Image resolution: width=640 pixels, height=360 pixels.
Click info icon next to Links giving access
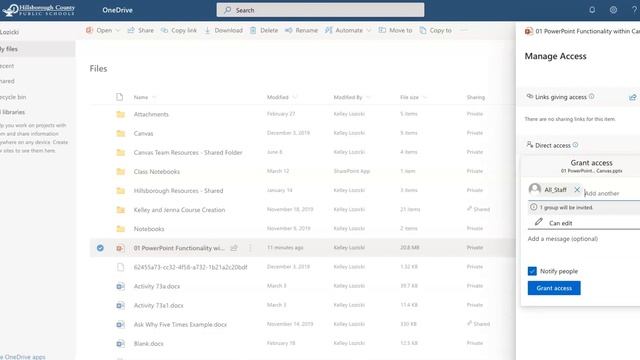pos(591,96)
